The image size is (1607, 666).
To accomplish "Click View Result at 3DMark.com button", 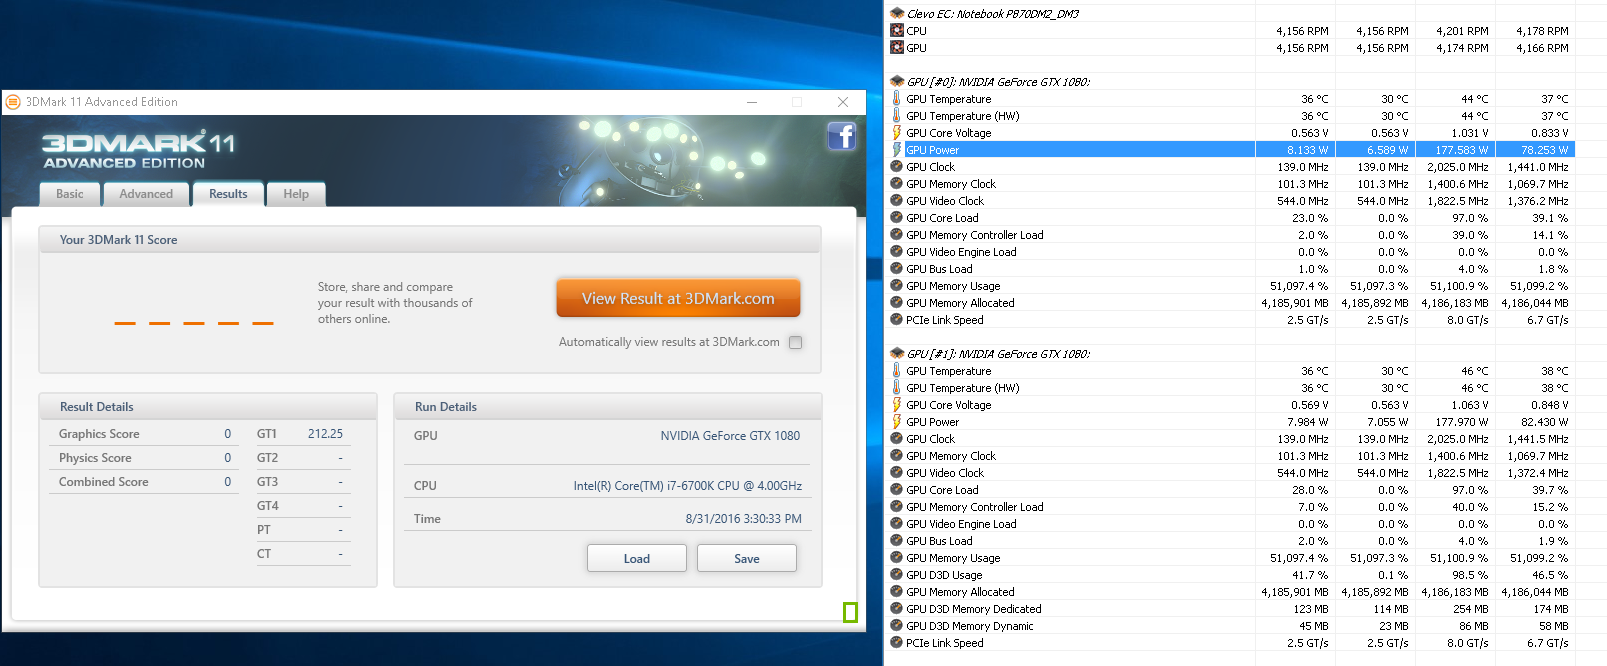I will pos(679,298).
